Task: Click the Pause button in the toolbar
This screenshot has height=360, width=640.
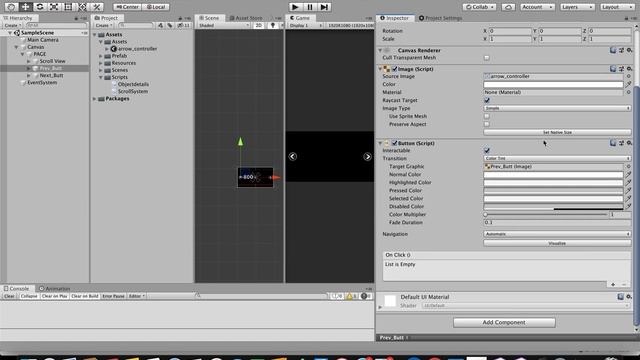Action: [x=310, y=7]
